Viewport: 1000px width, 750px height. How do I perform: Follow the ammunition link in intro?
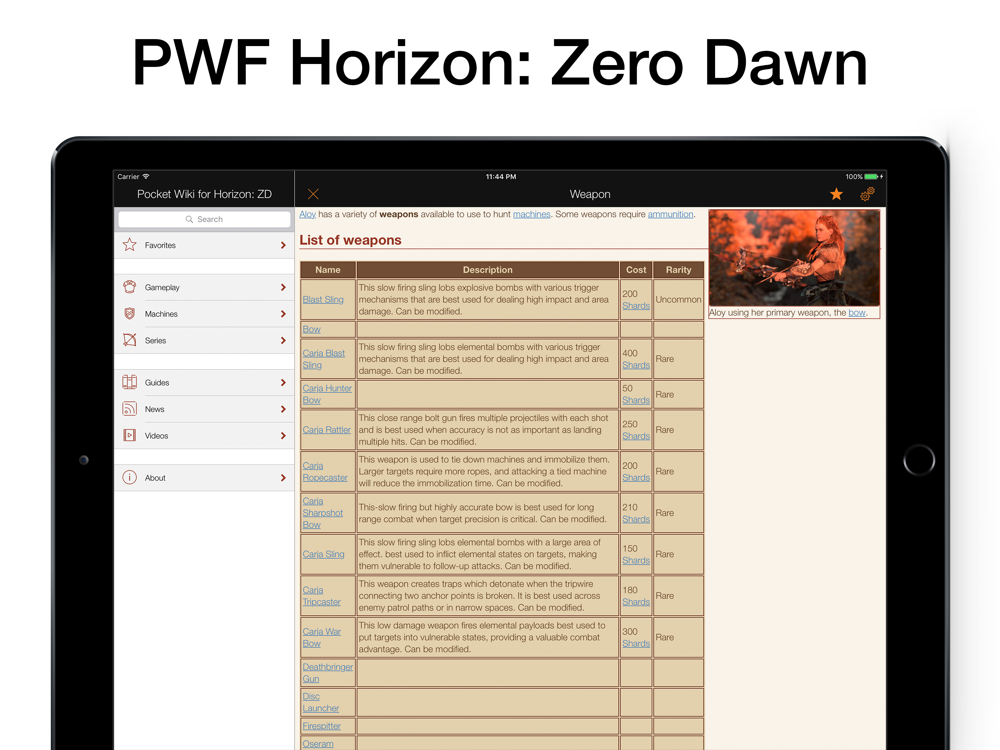pyautogui.click(x=670, y=214)
